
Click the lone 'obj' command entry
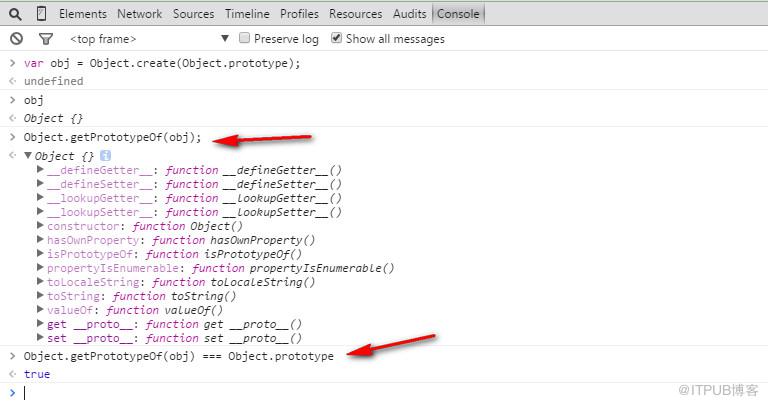click(x=33, y=100)
